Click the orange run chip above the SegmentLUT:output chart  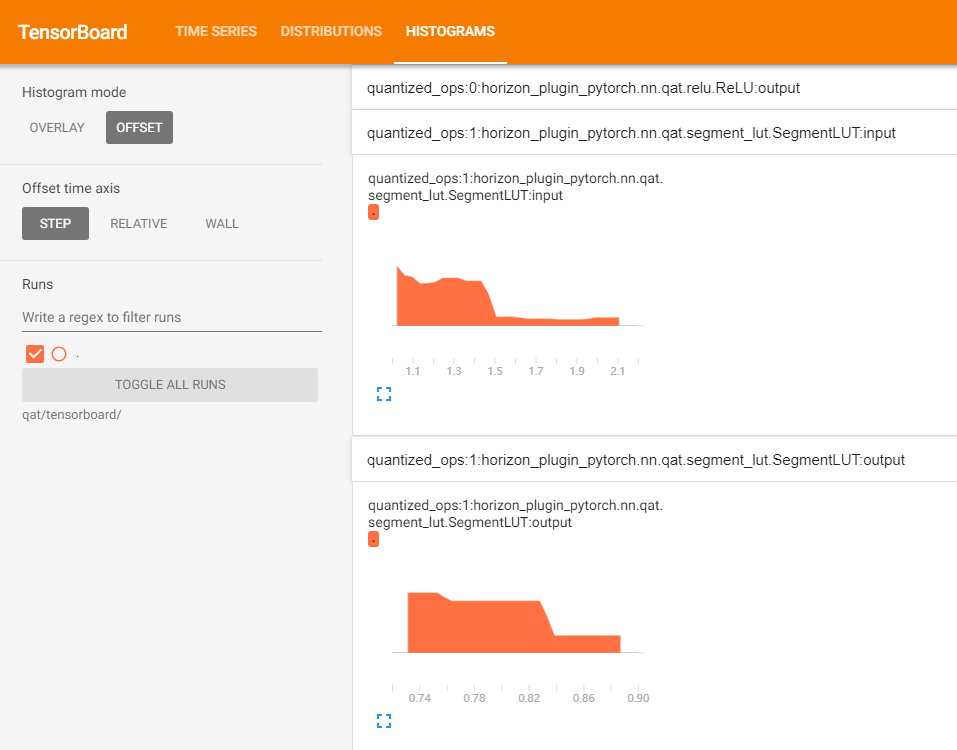tap(373, 540)
